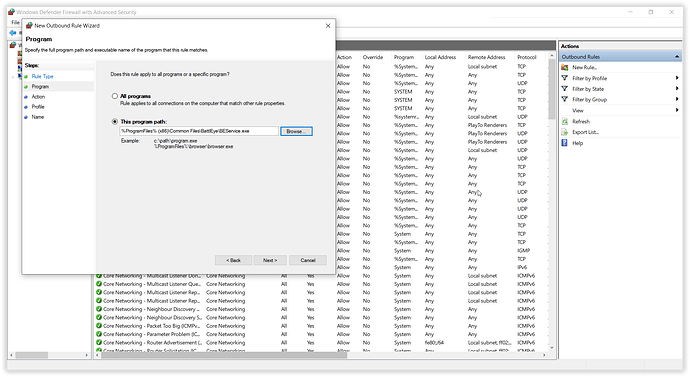Collapse the Outbound Rules actions section
Viewport: 690px width, 376px height.
[x=677, y=57]
